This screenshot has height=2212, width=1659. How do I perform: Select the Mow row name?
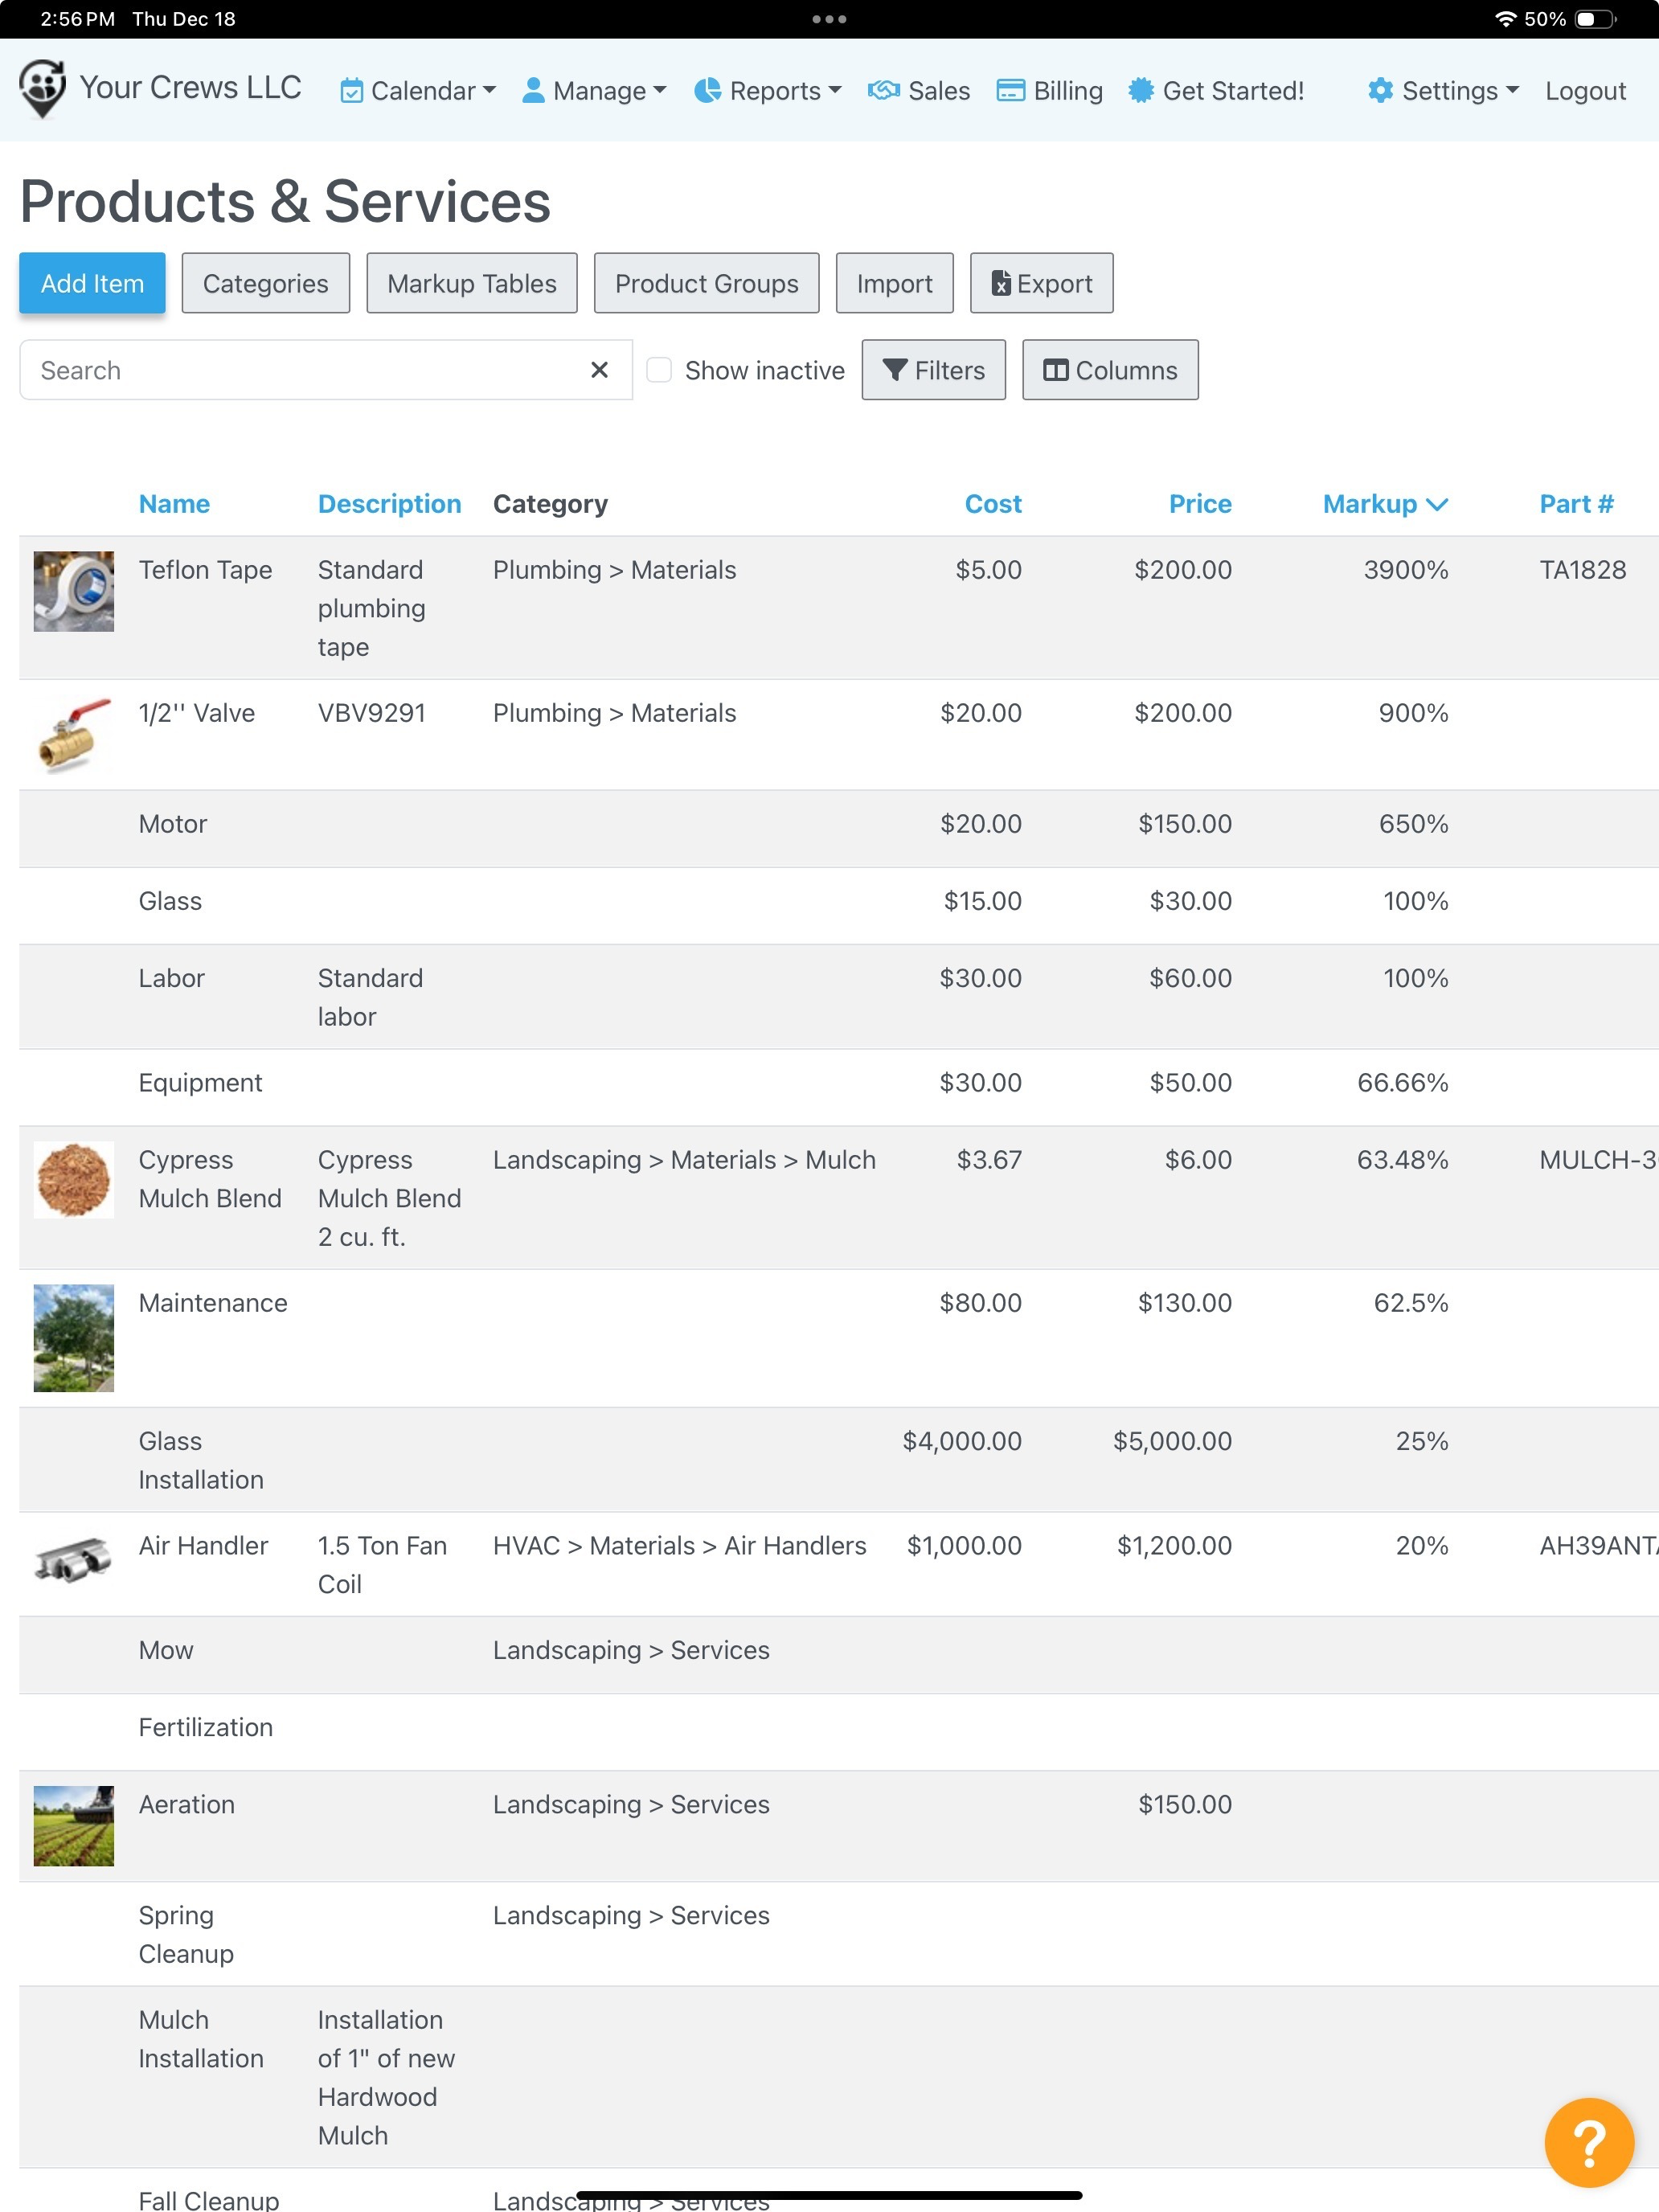(x=166, y=1651)
